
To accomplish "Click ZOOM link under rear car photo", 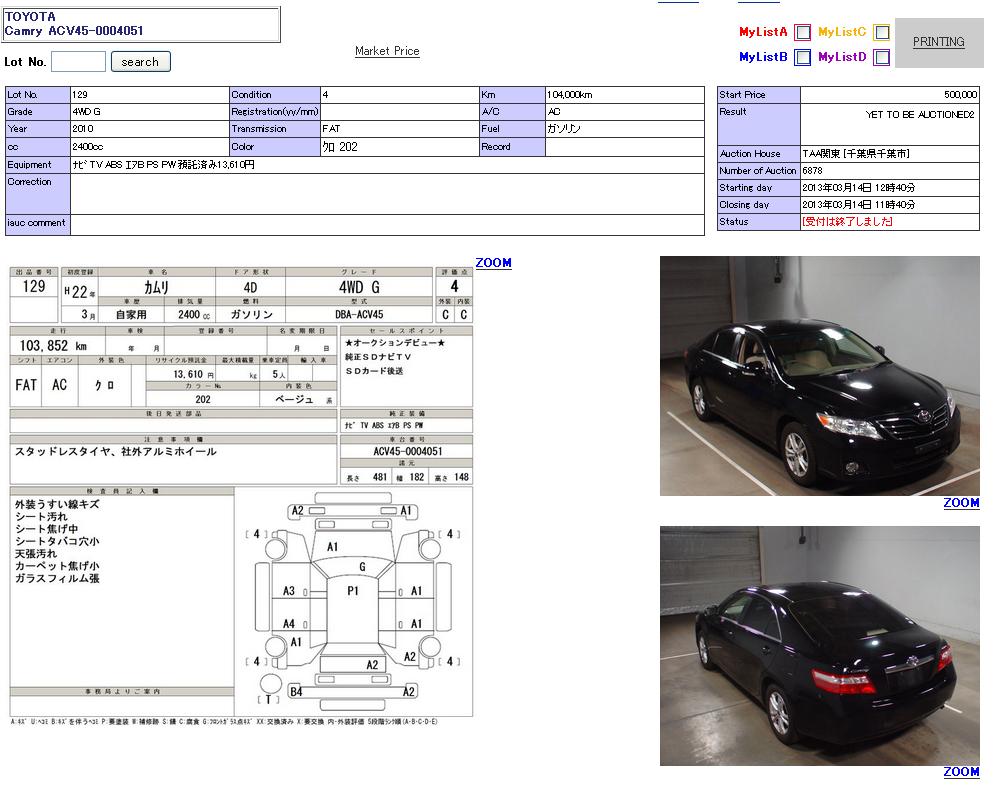I will coord(961,772).
